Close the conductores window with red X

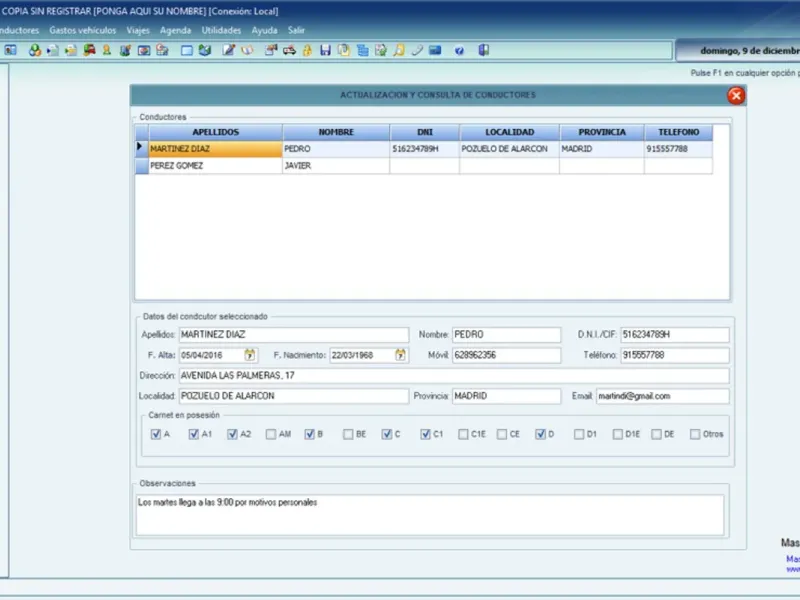[736, 96]
